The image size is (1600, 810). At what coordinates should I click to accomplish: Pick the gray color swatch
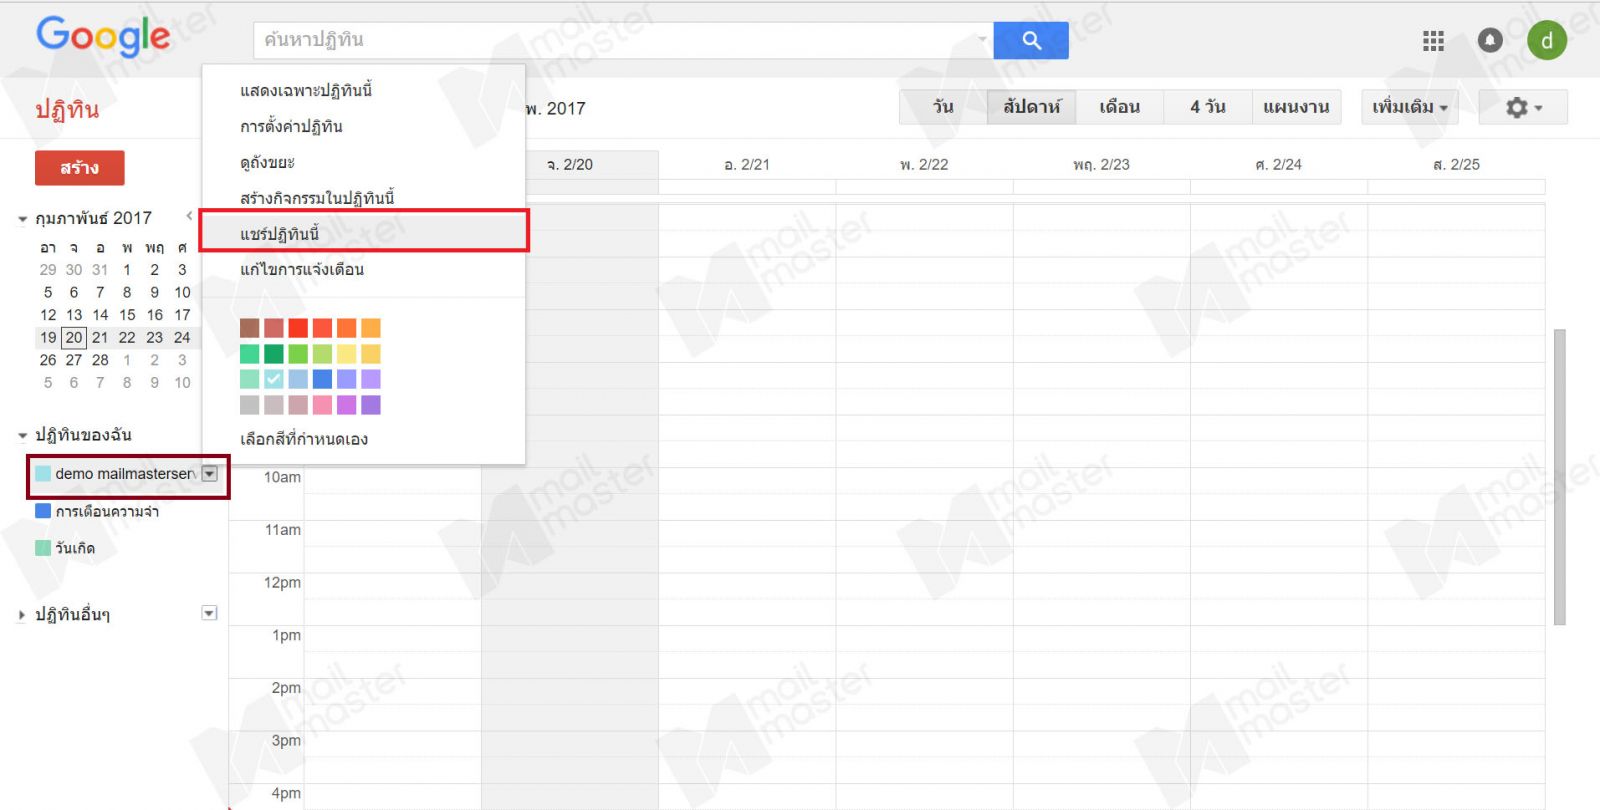click(x=250, y=405)
